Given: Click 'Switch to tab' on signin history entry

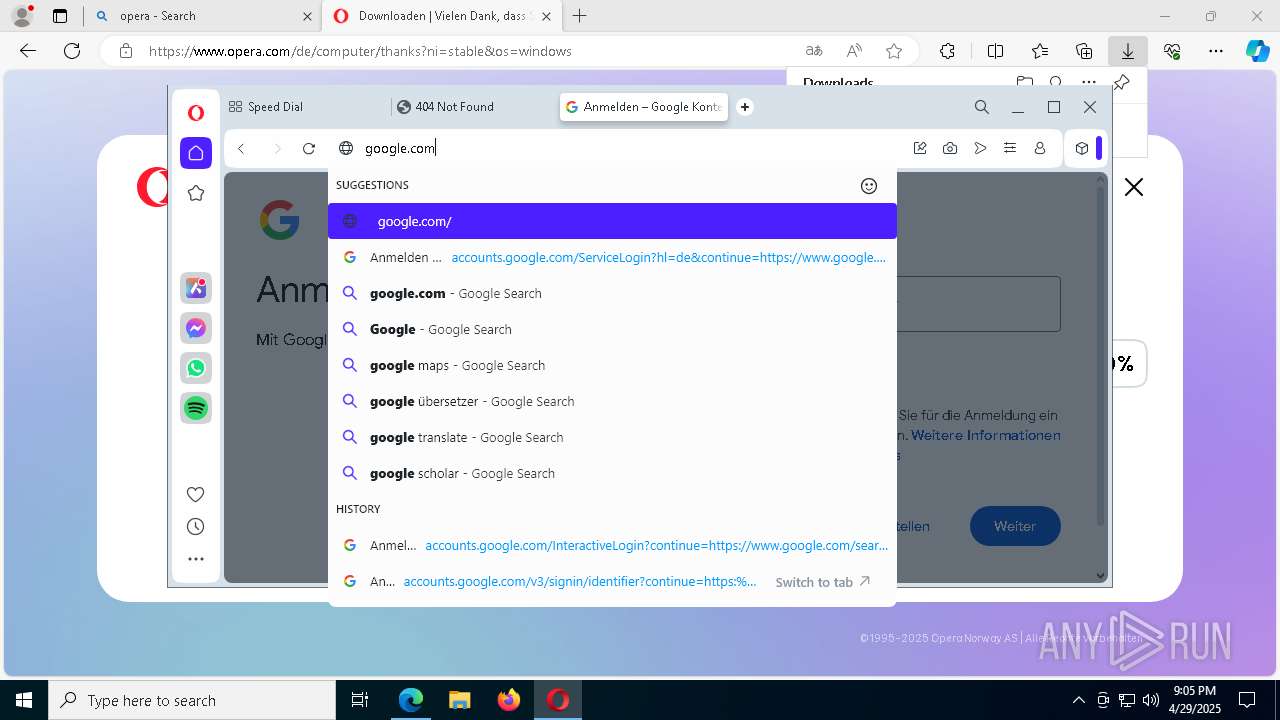Looking at the screenshot, I should coord(822,582).
